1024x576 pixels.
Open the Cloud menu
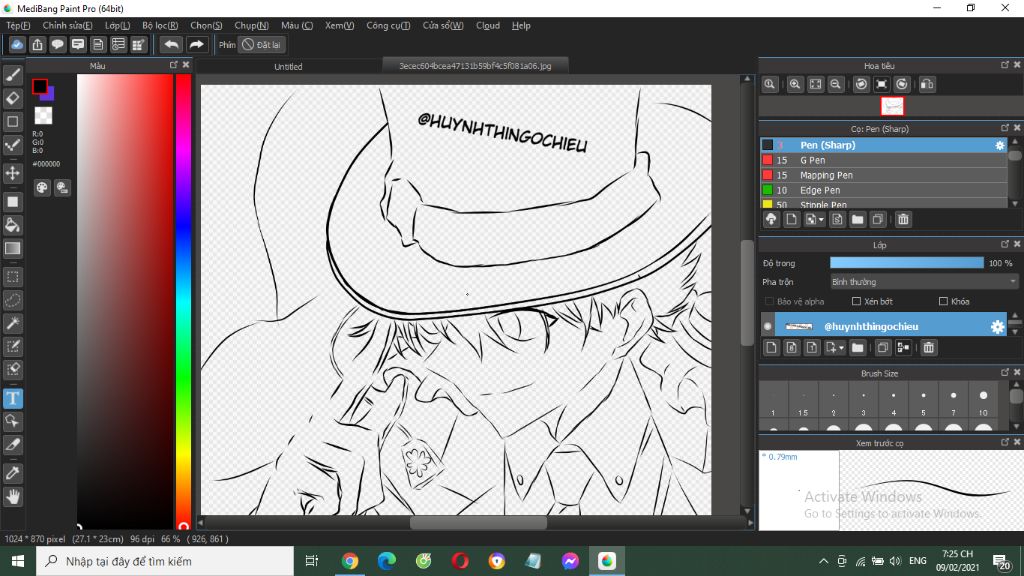488,25
